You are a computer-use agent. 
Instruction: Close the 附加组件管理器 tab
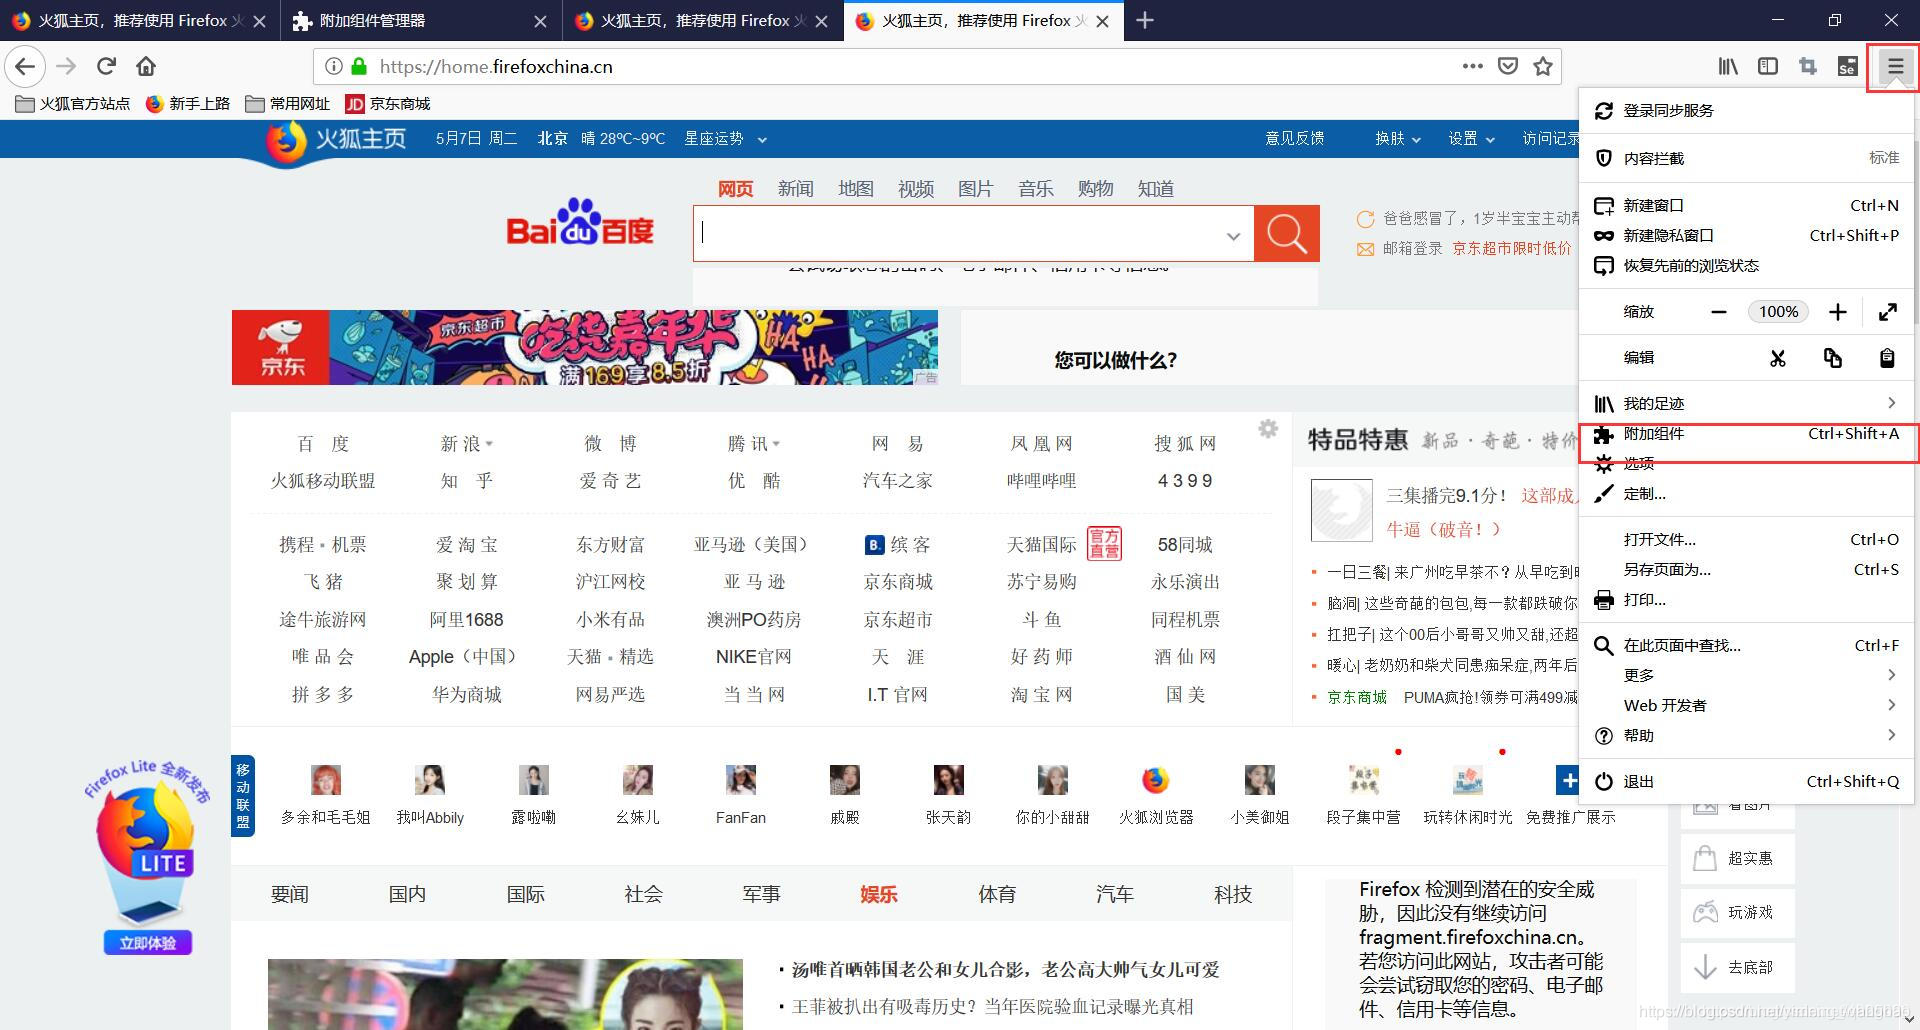tap(540, 21)
